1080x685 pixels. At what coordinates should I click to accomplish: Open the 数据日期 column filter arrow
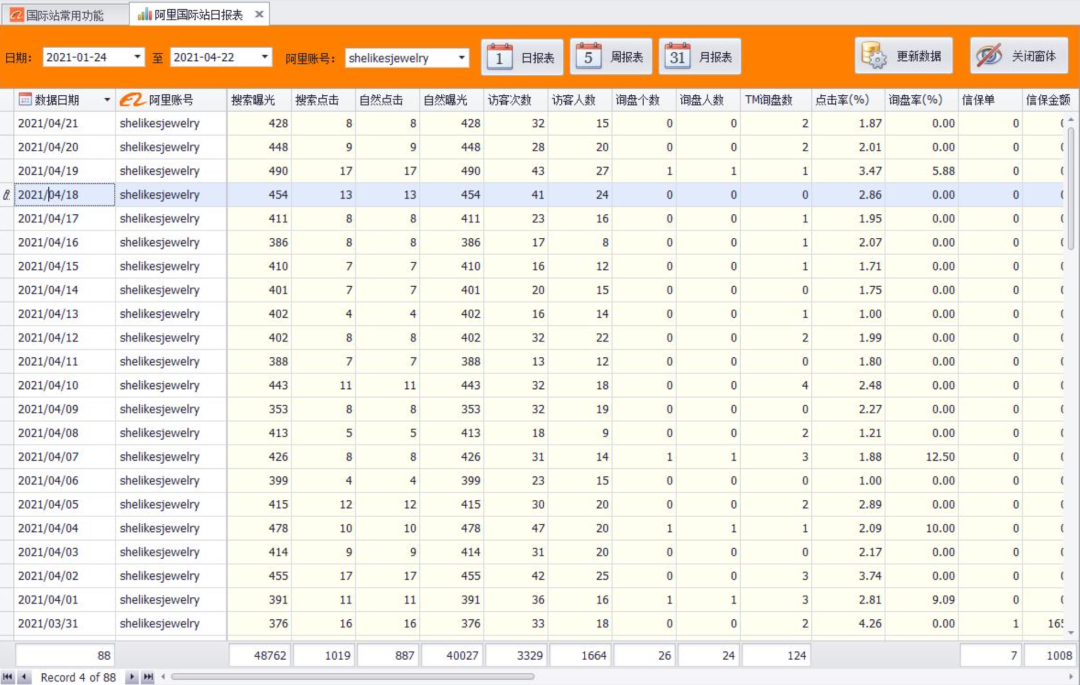[107, 100]
